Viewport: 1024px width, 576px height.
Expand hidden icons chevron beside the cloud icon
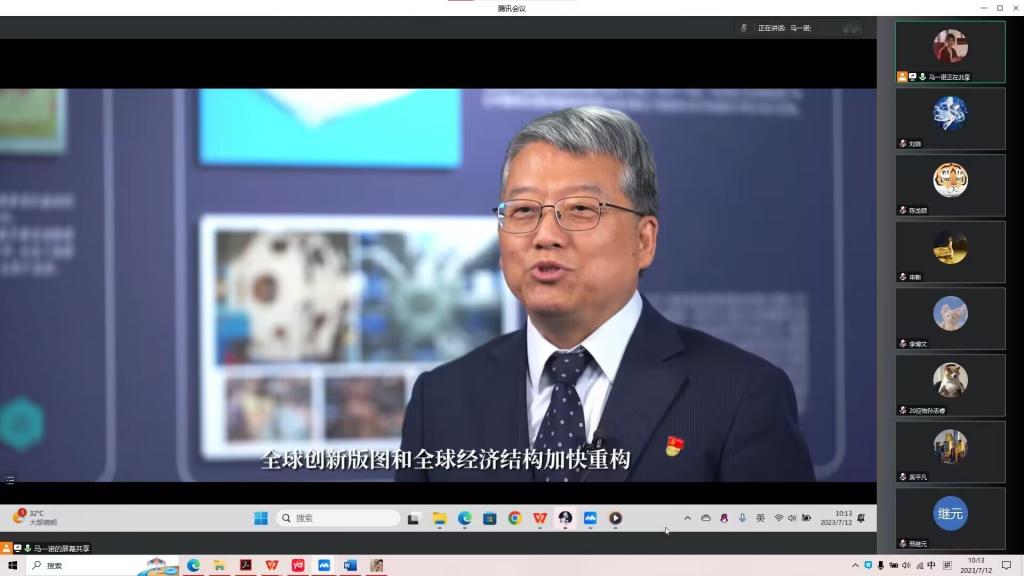click(x=687, y=518)
